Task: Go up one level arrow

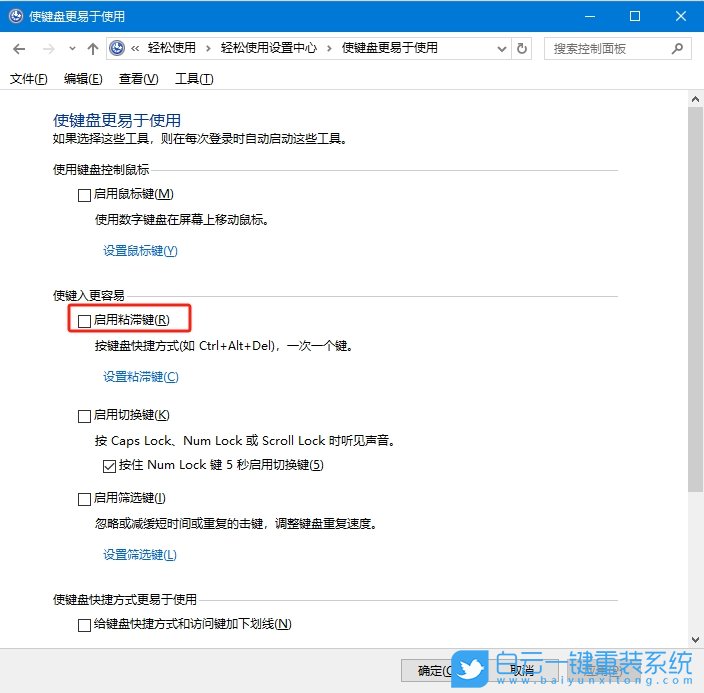Action: point(92,49)
